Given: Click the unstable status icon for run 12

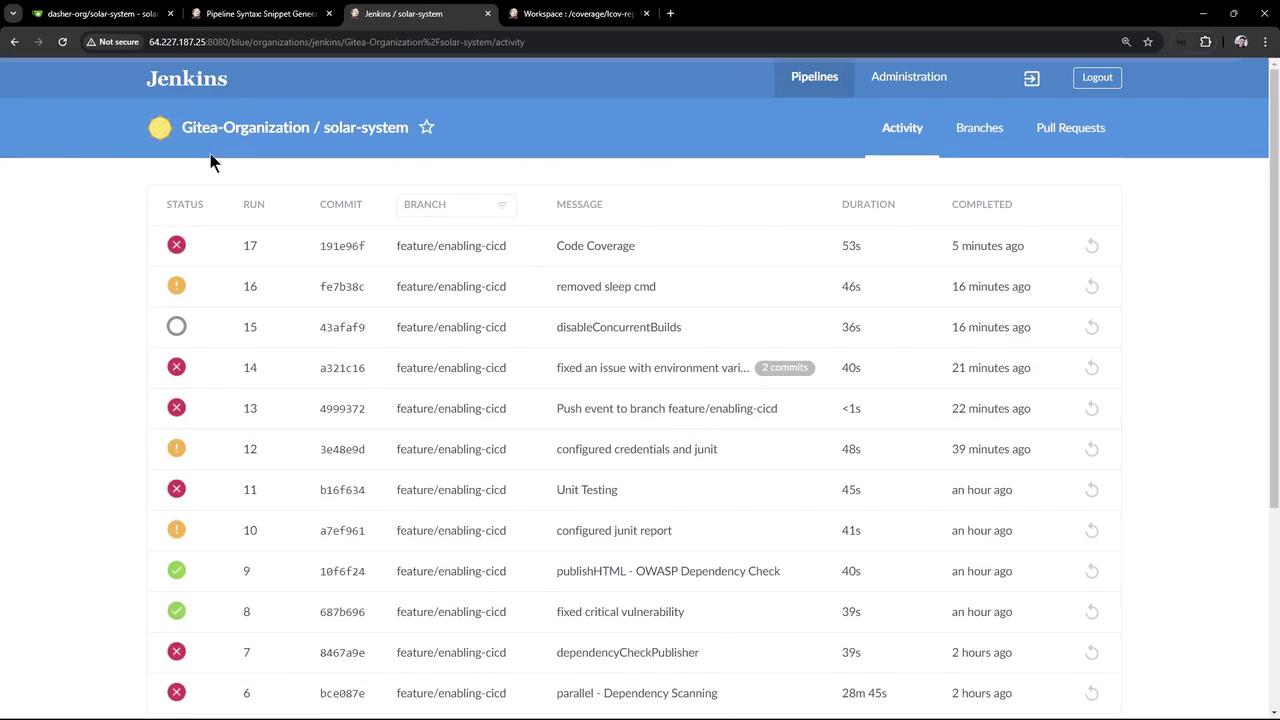Looking at the screenshot, I should coord(177,448).
